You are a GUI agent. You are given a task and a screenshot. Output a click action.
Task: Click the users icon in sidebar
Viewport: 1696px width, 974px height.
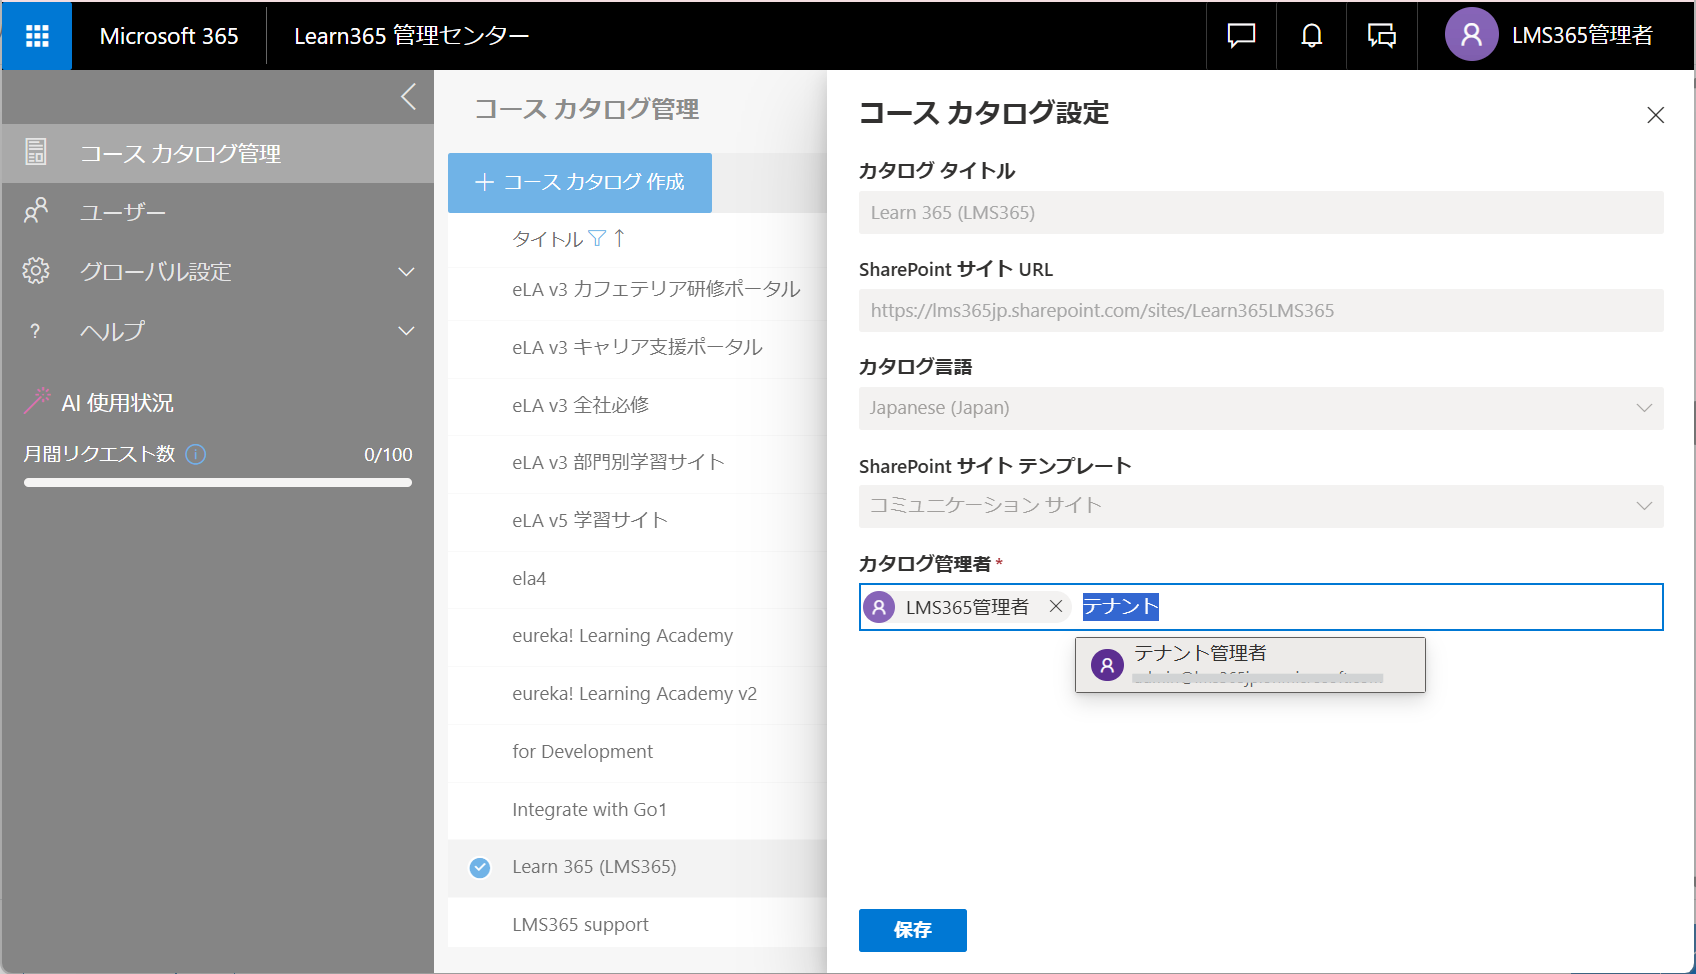(x=36, y=211)
